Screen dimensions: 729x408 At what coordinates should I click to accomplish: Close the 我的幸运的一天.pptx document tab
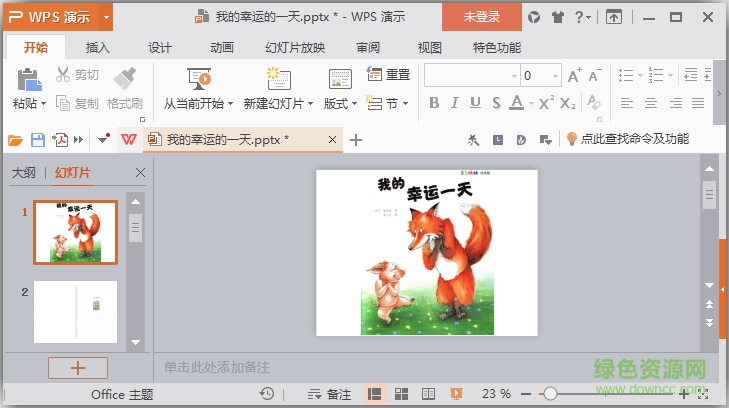332,139
